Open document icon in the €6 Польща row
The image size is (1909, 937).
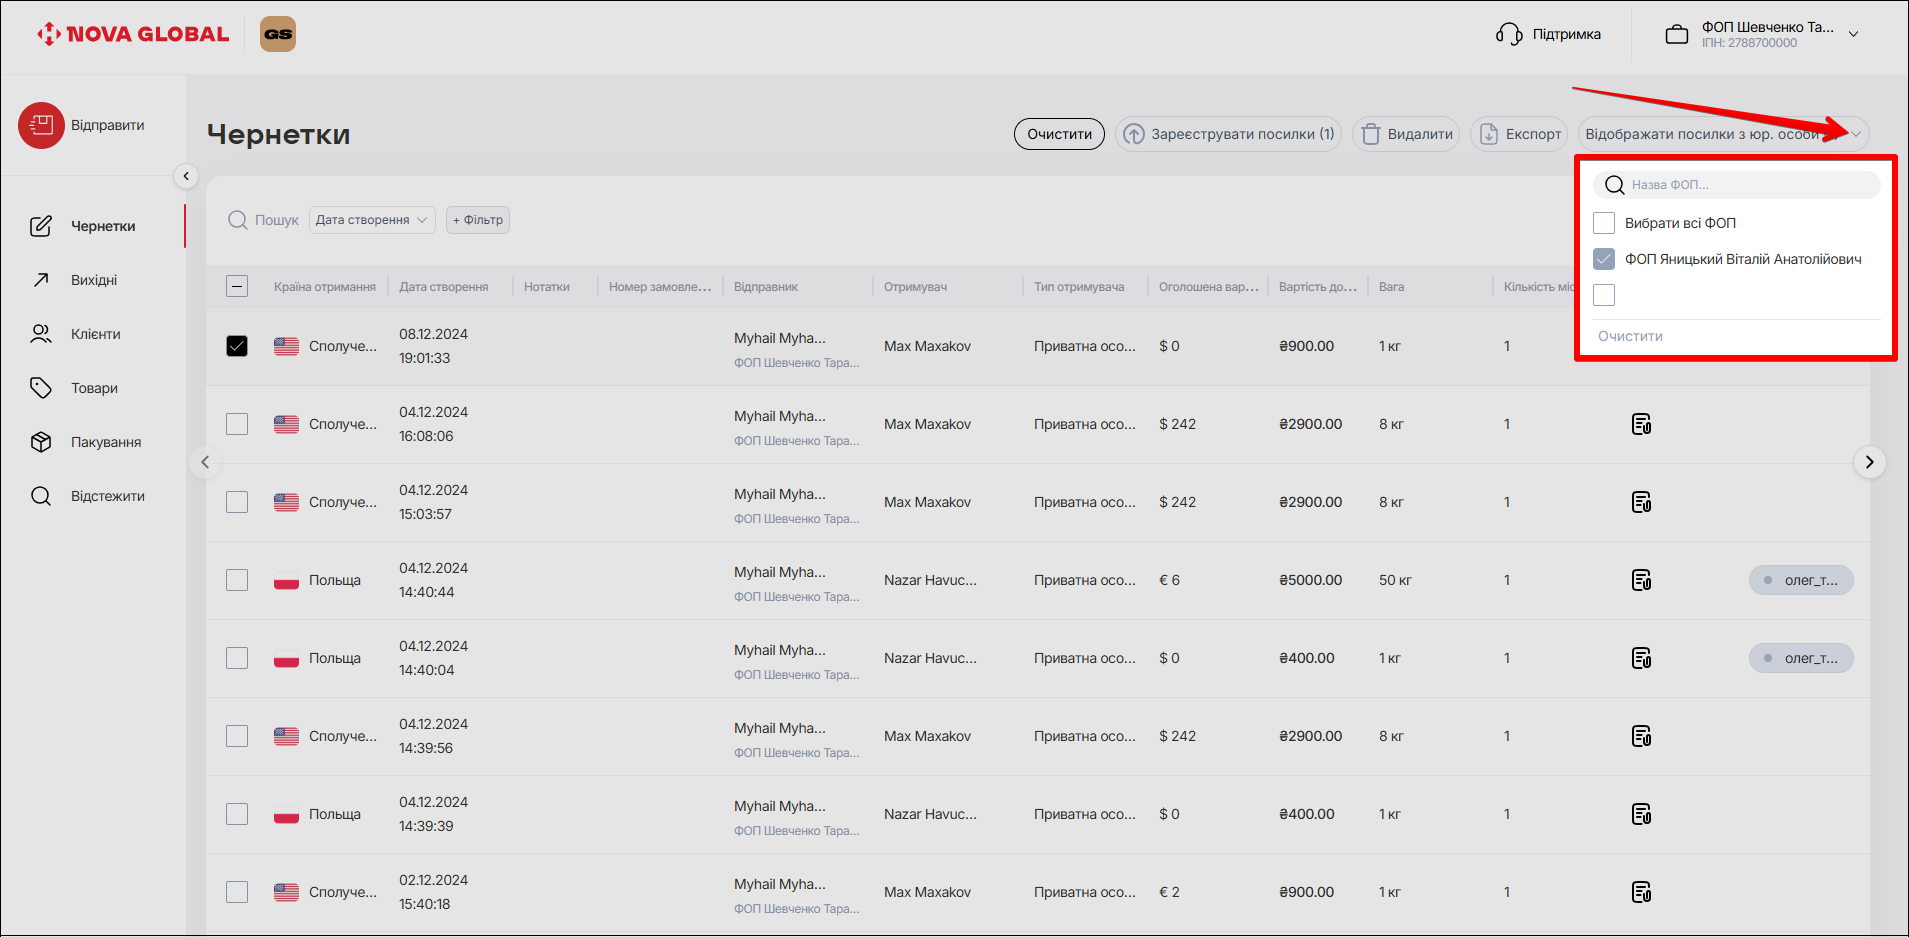[x=1641, y=580]
